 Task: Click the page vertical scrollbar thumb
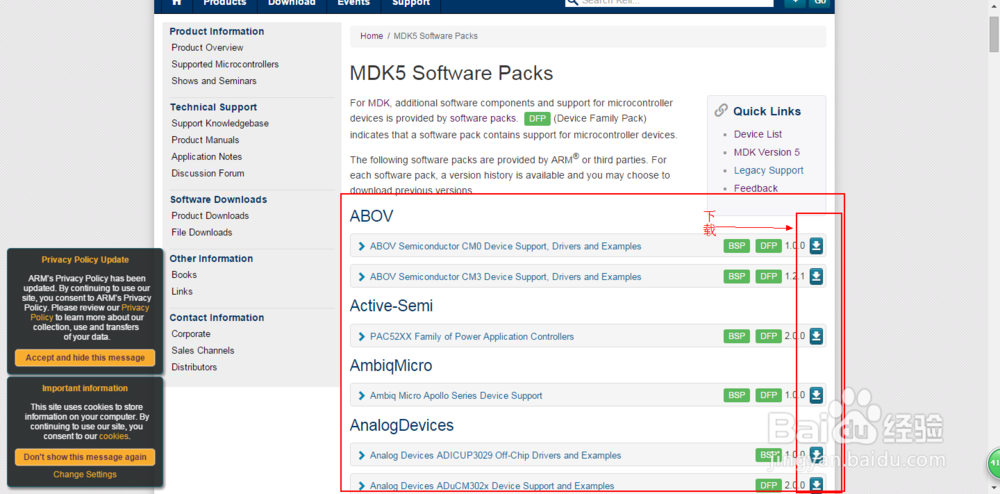coord(994,35)
